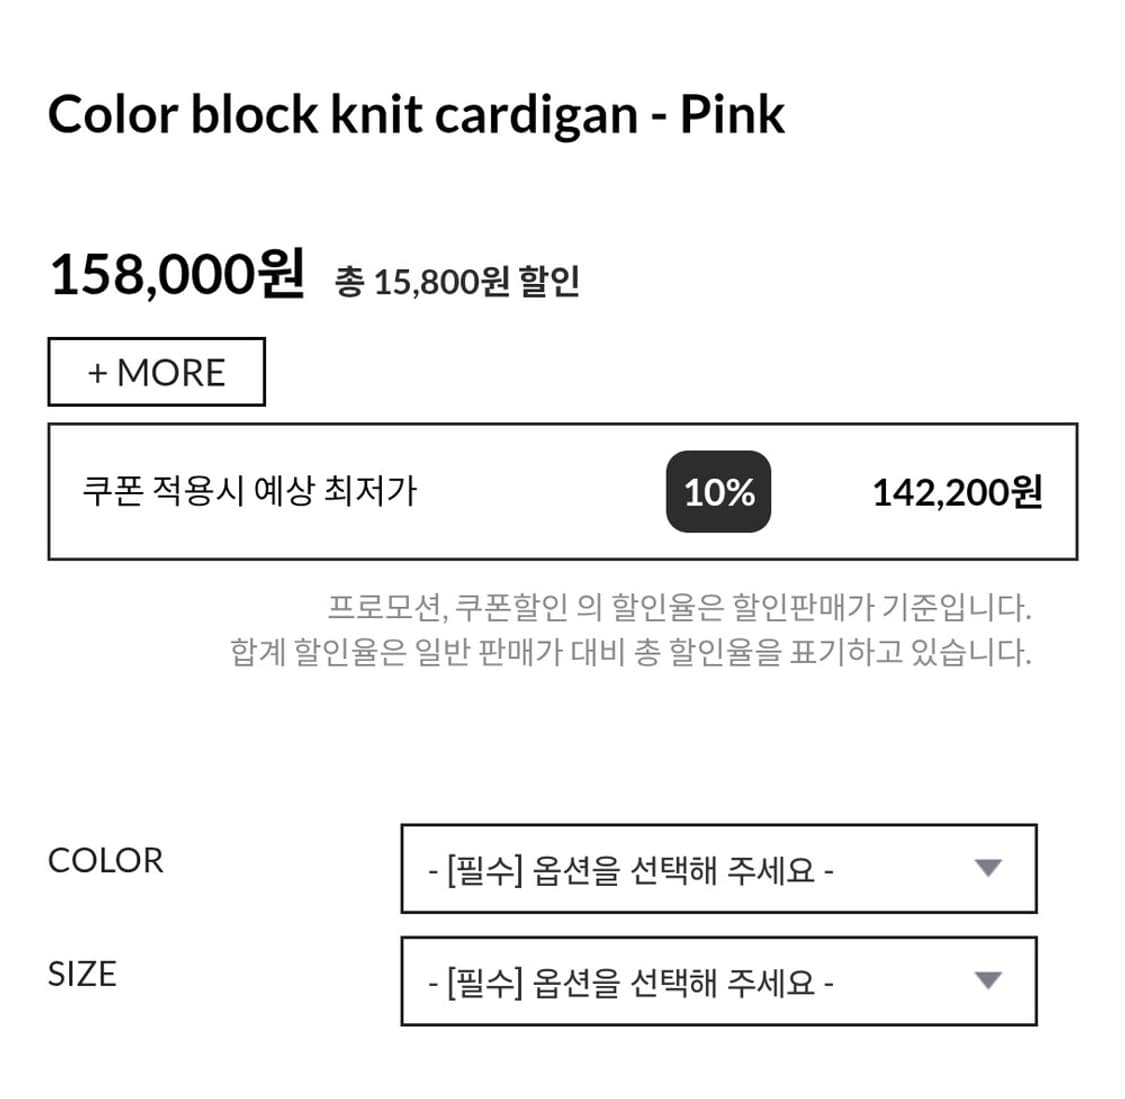Click the plus sign on MORE button
The height and width of the screenshot is (1099, 1125).
tap(97, 373)
